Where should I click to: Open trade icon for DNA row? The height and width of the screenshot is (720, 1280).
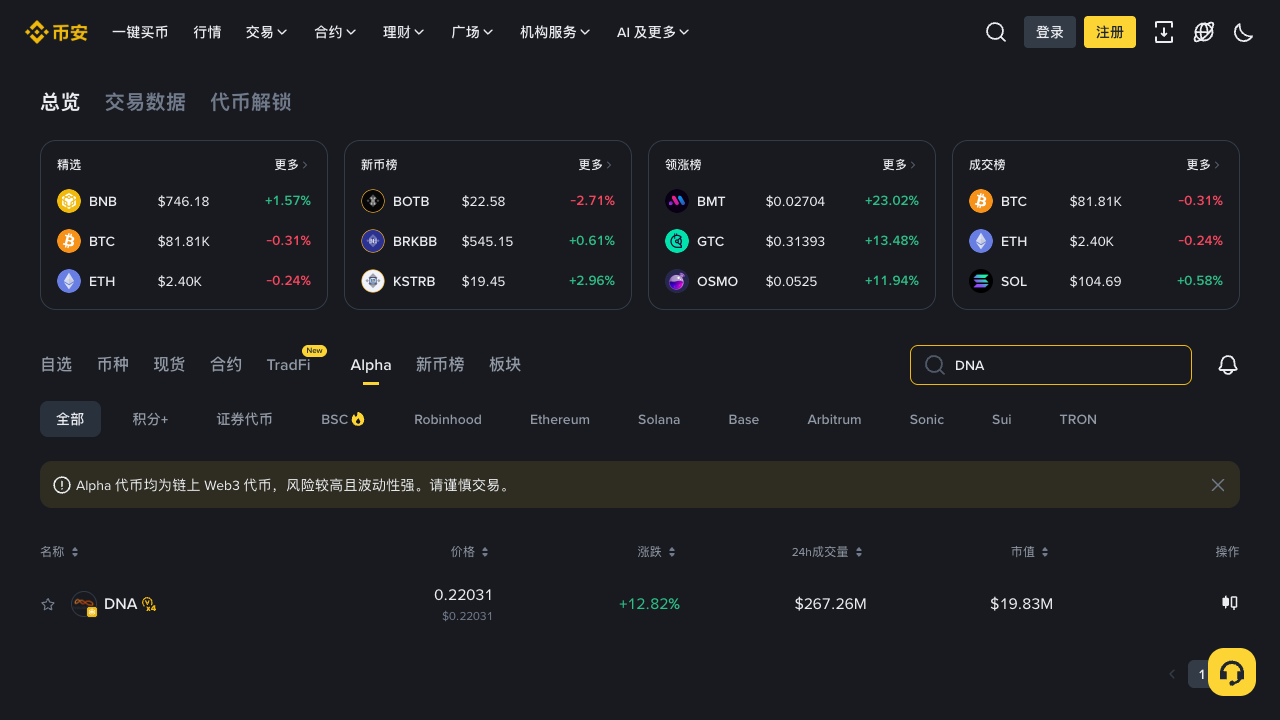1230,602
